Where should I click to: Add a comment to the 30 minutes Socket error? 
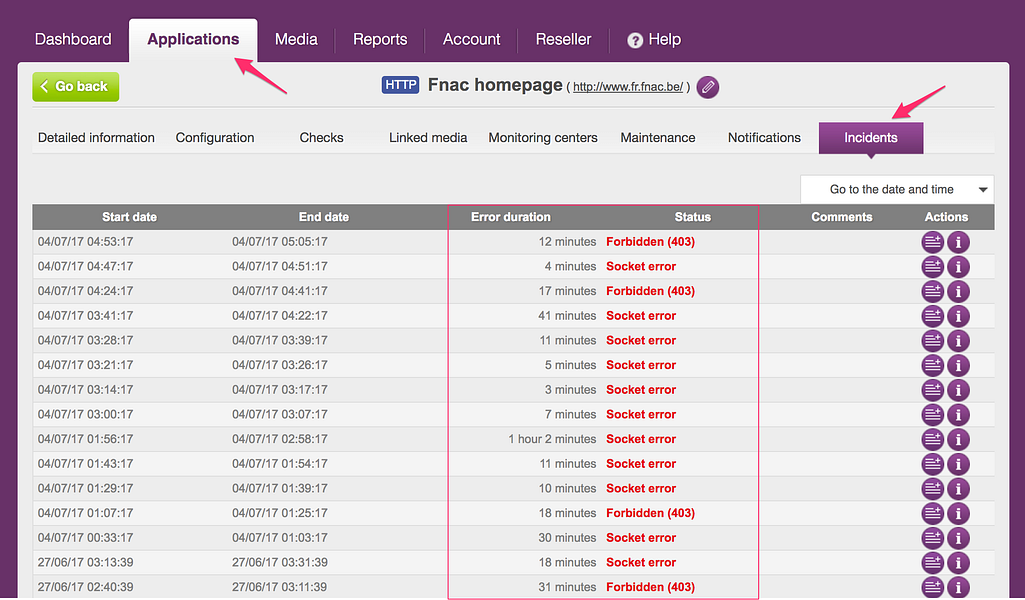[932, 537]
